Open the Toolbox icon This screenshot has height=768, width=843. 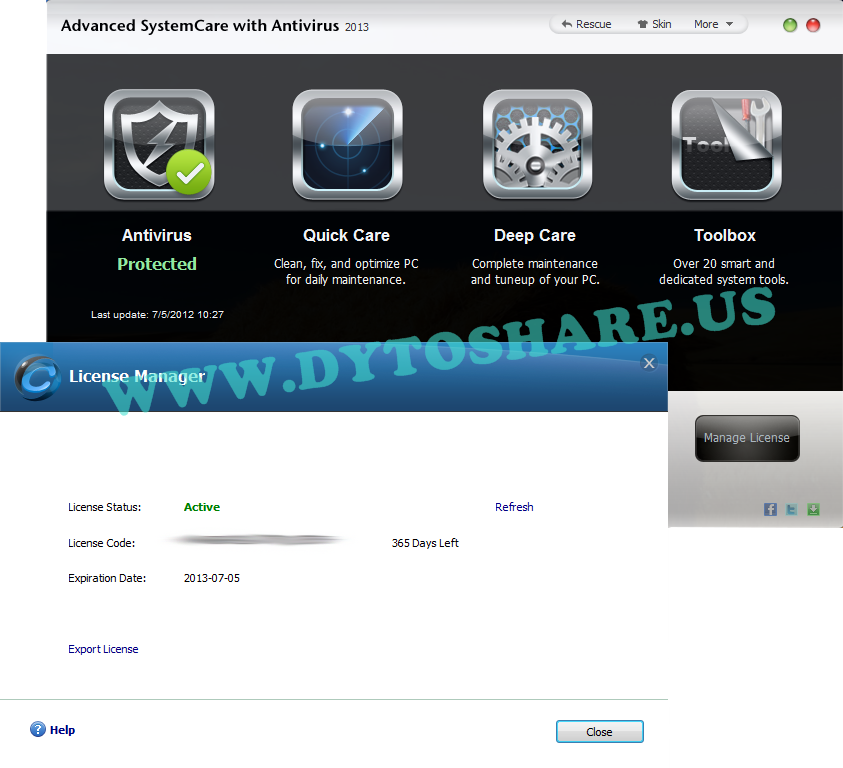pos(726,144)
